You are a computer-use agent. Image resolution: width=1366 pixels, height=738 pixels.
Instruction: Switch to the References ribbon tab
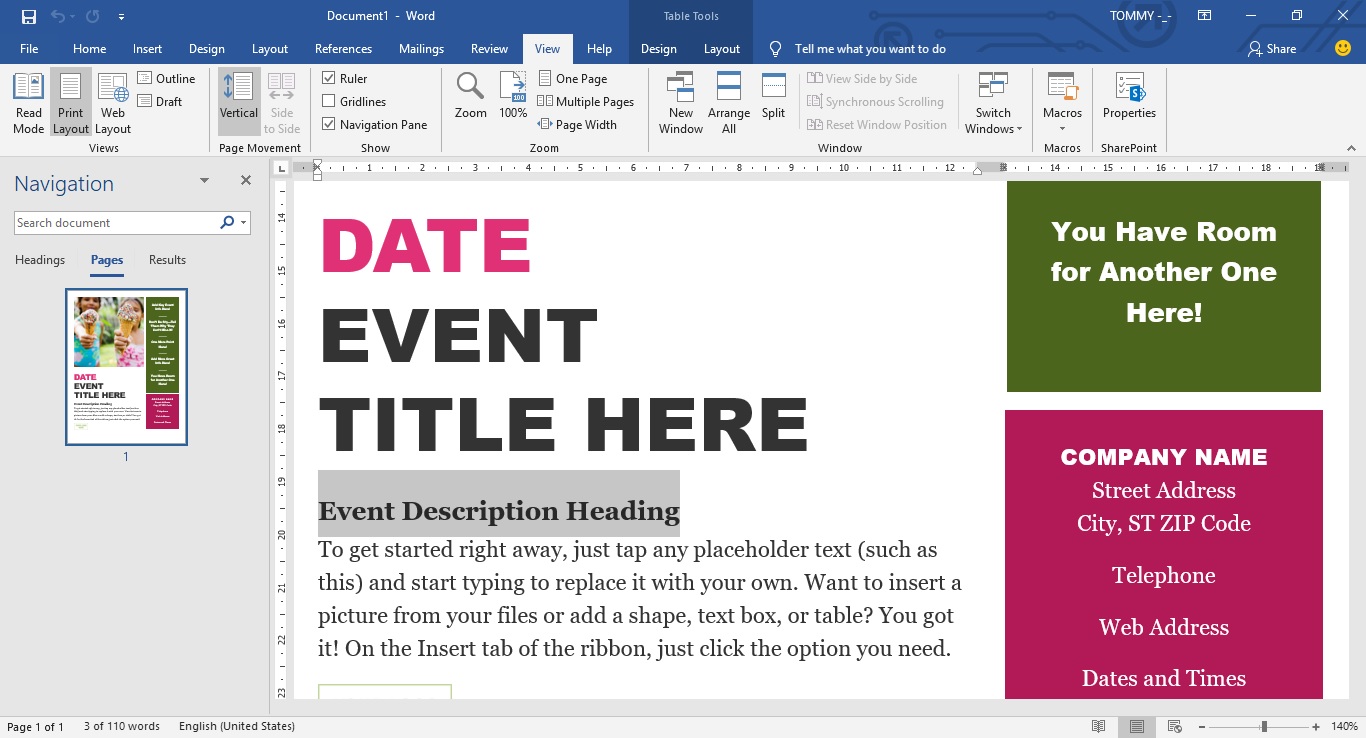click(343, 48)
